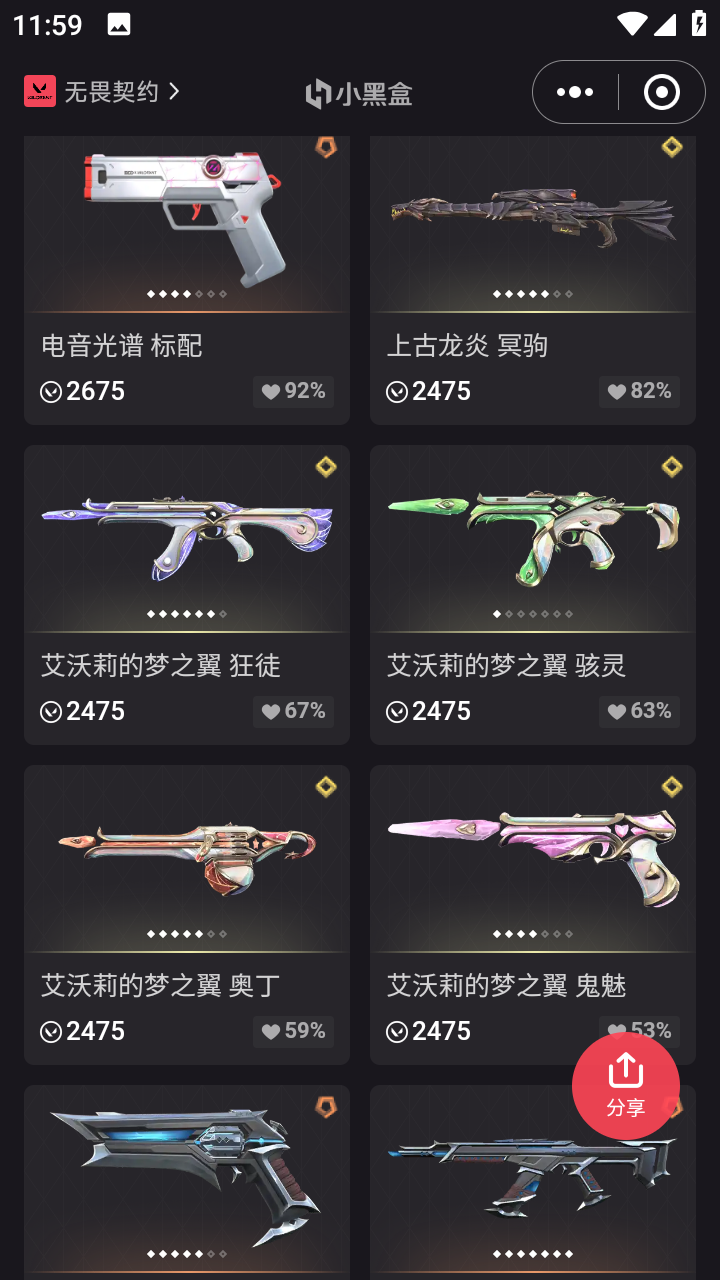Tap heart 59% on 艾沃莉的梦之翼 奥丁

(294, 1031)
